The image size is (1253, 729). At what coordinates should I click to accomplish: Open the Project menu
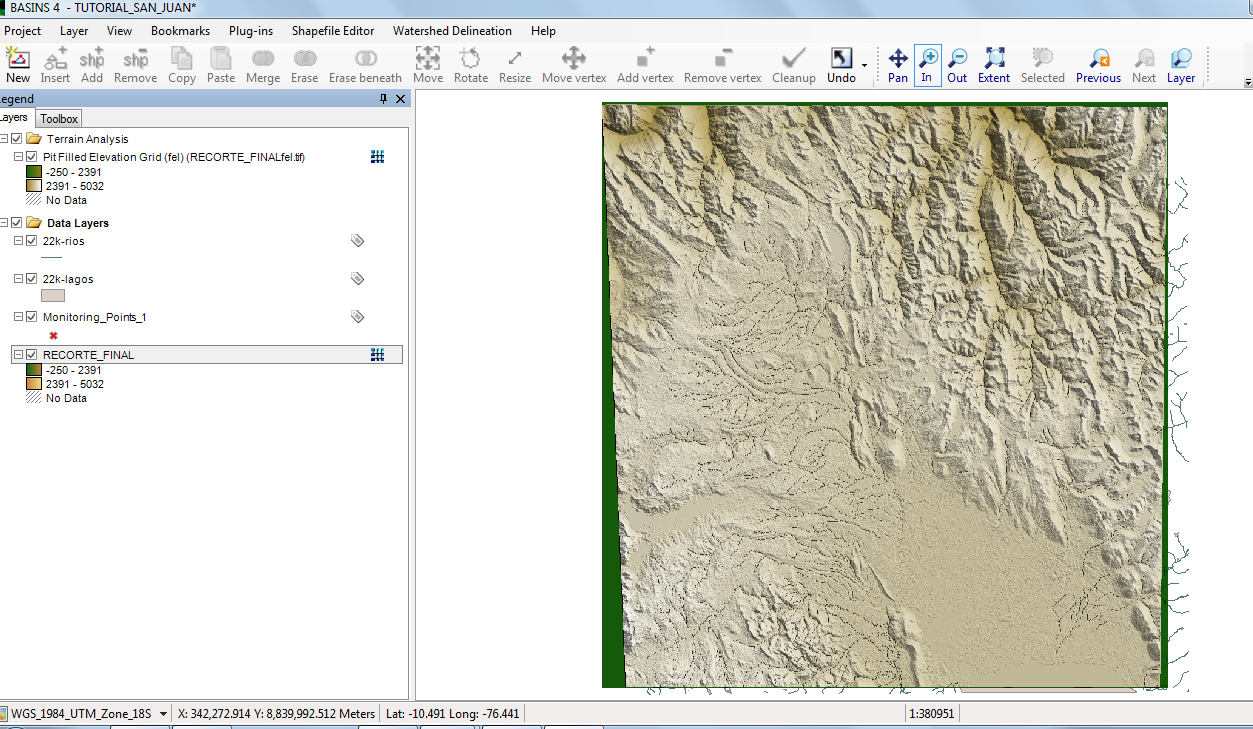[22, 31]
